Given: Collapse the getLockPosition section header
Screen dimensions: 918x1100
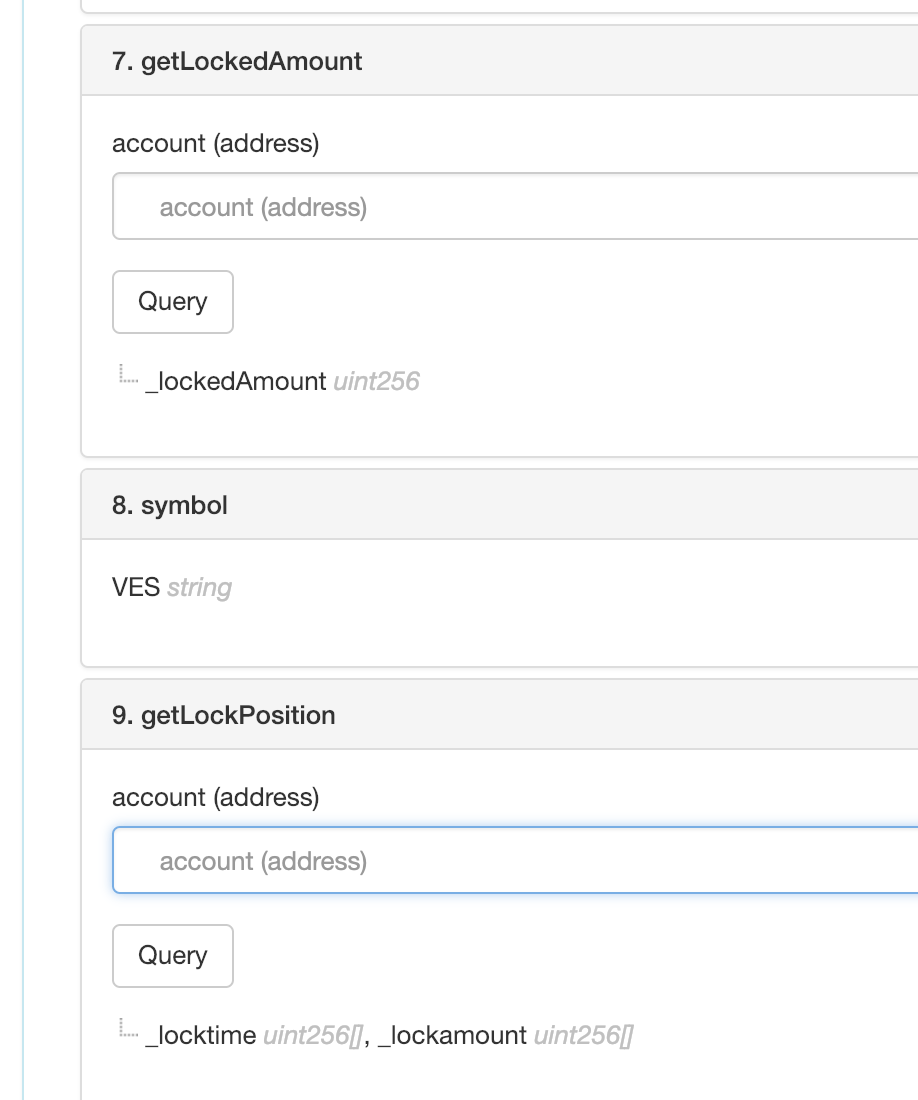Looking at the screenshot, I should [x=224, y=715].
